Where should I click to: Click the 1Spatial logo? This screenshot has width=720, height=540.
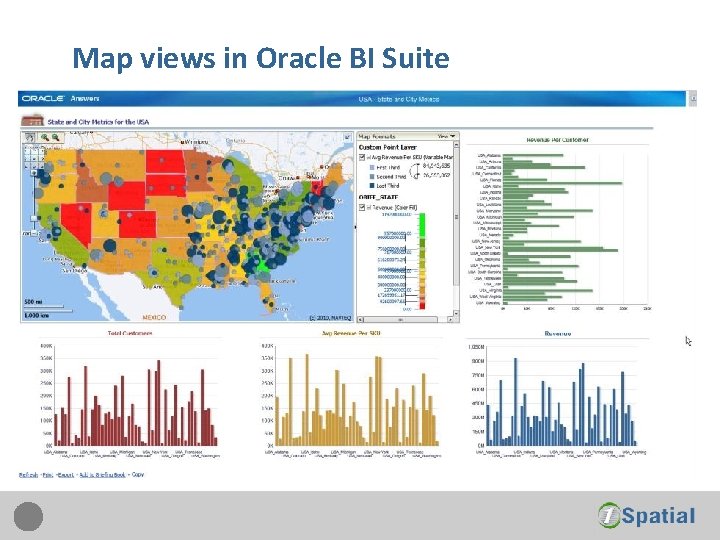pyautogui.click(x=647, y=515)
